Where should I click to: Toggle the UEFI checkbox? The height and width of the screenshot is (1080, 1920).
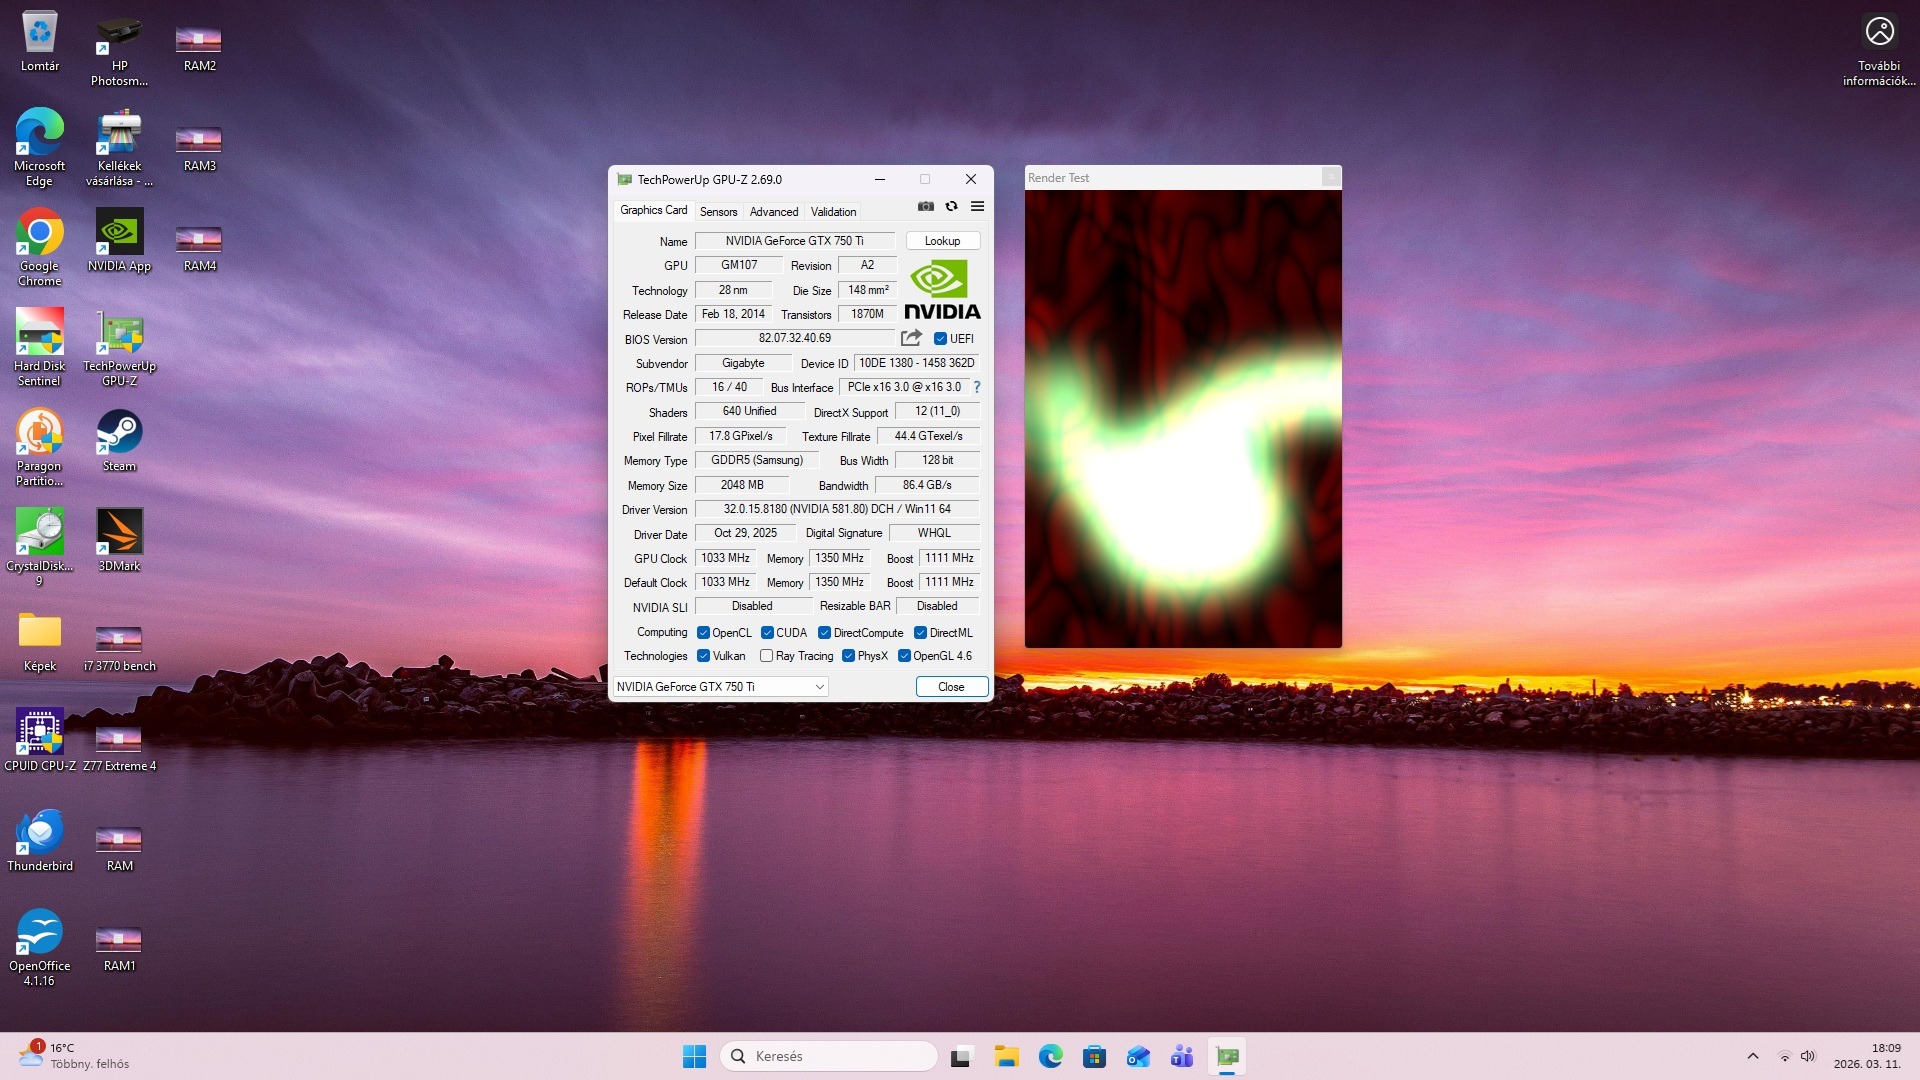tap(940, 339)
